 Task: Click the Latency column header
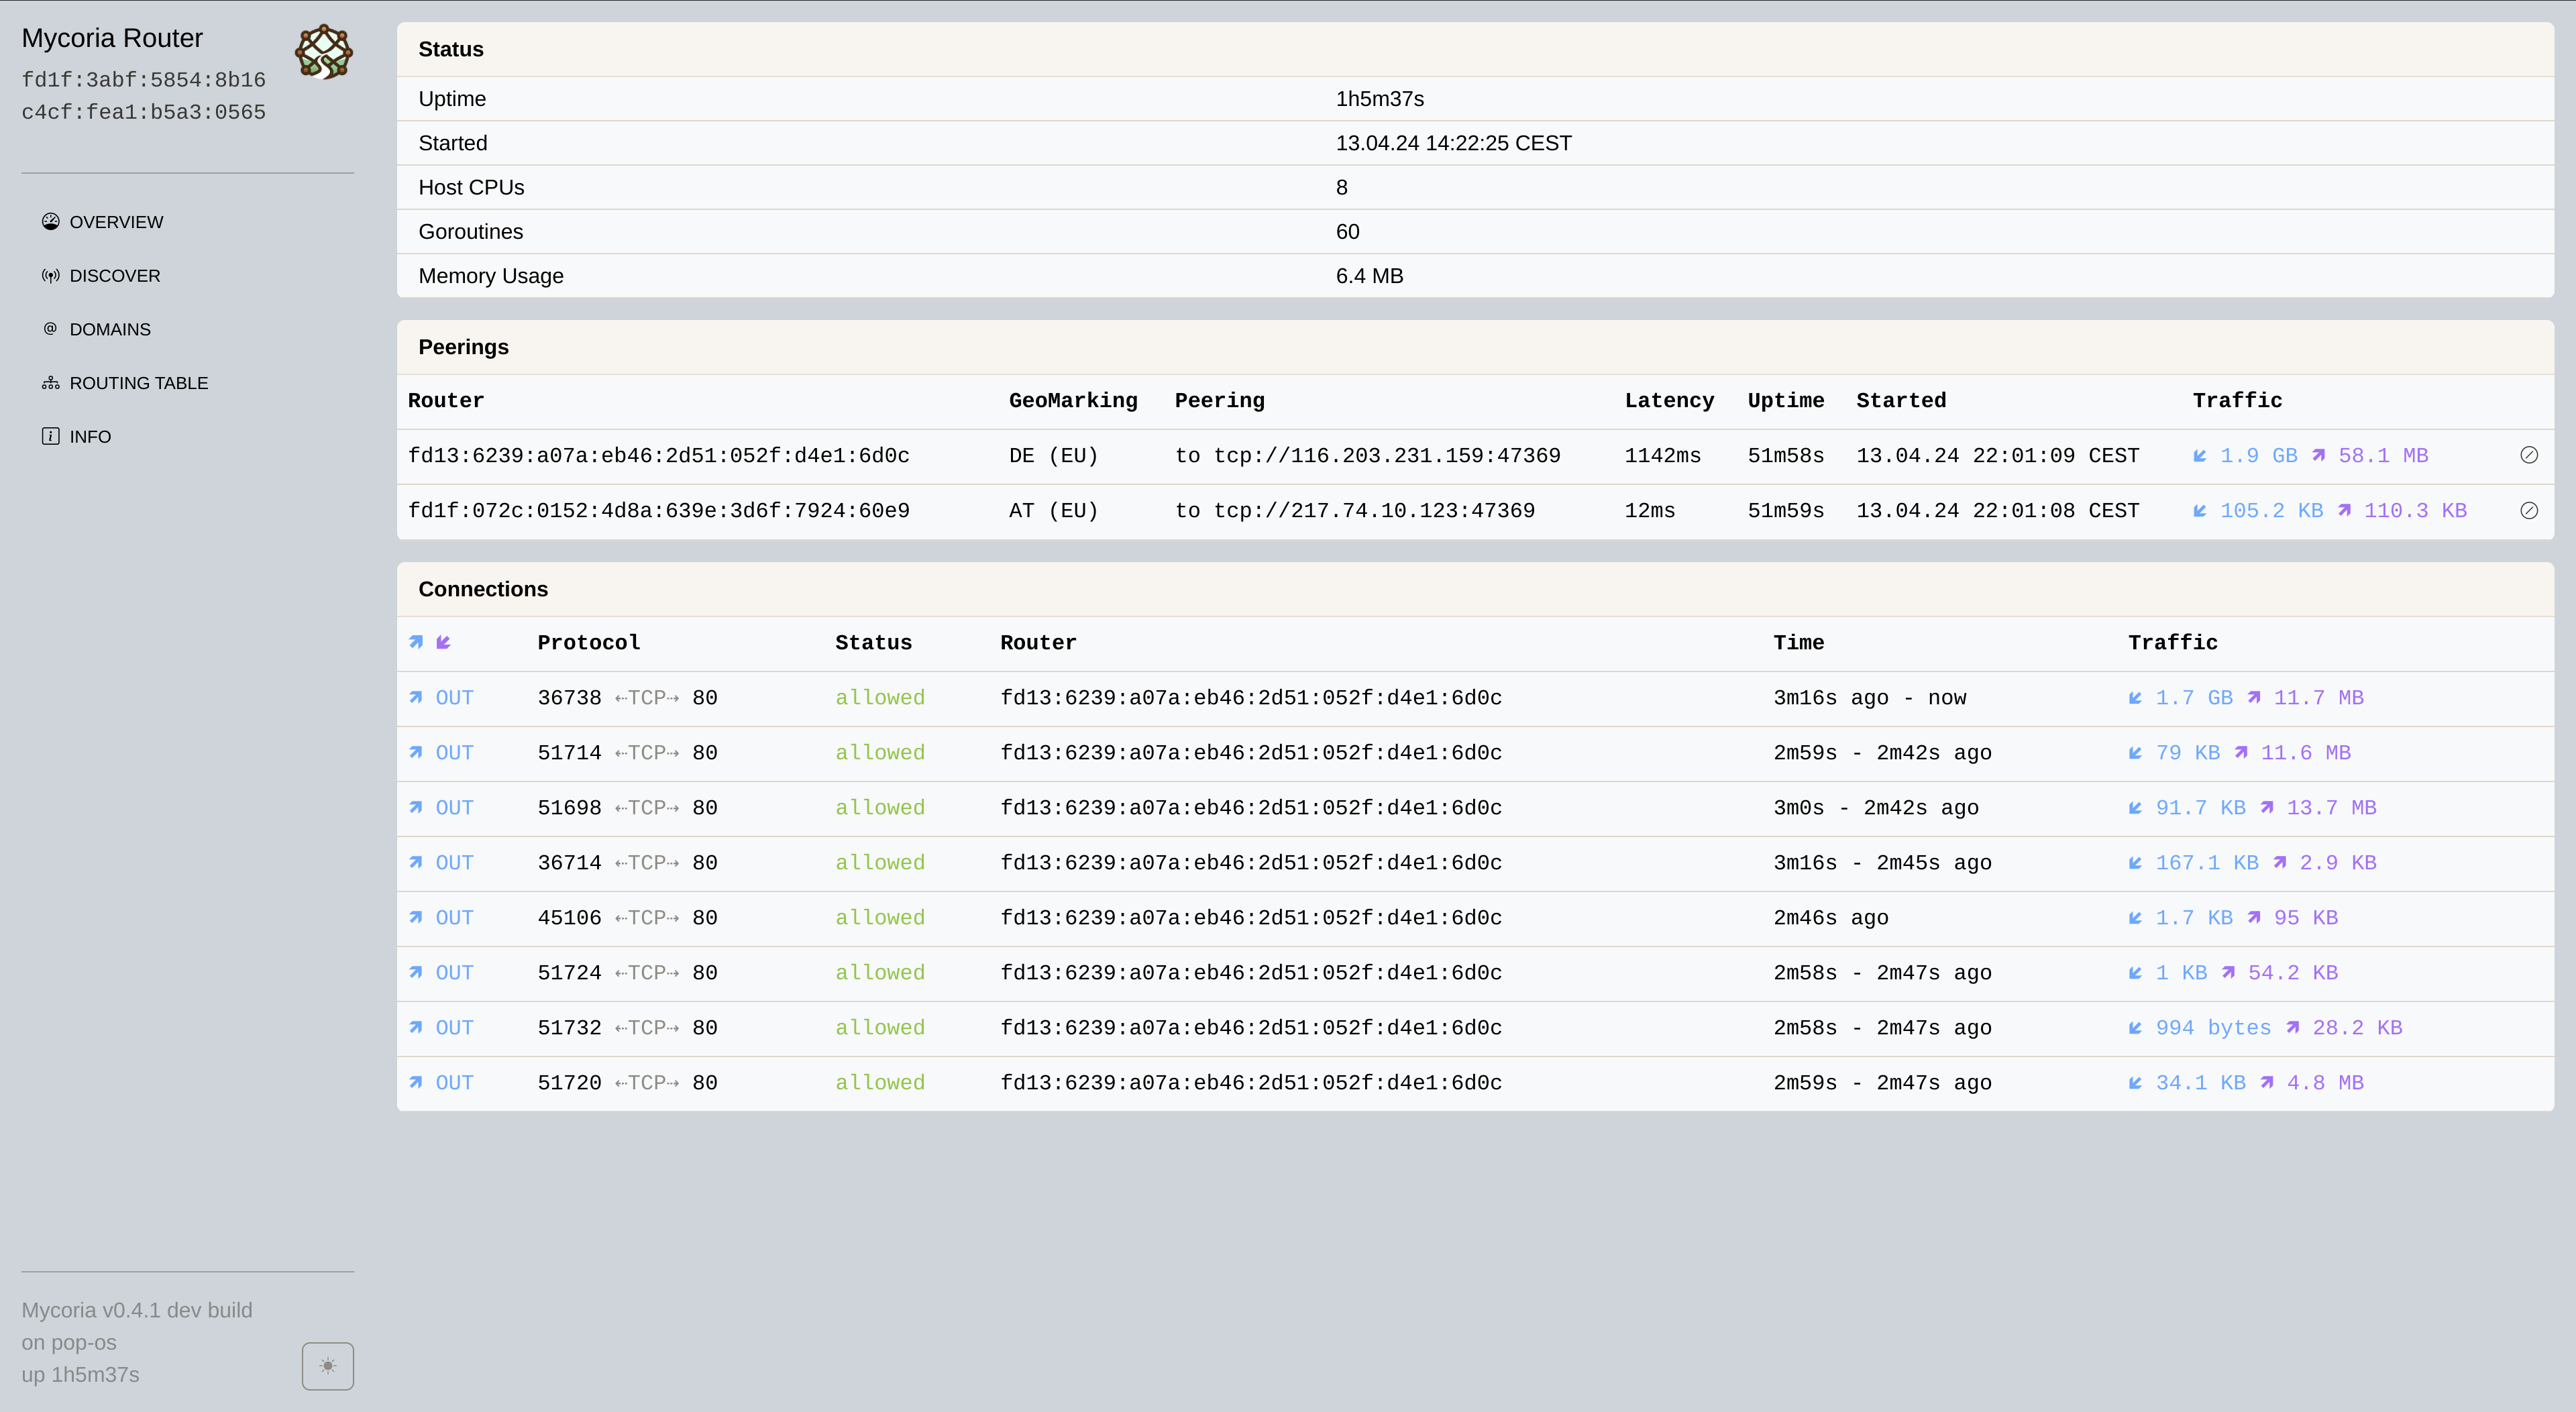coord(1669,401)
